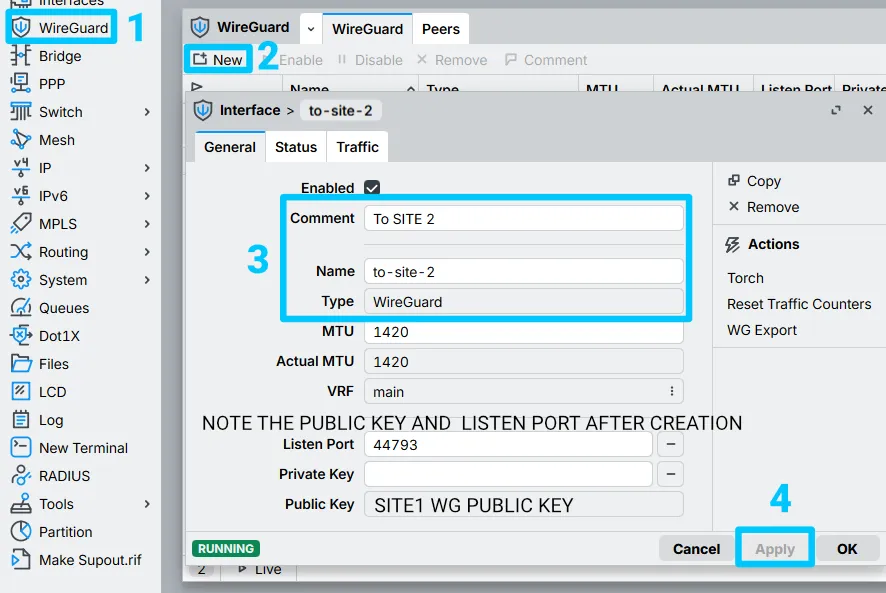The width and height of the screenshot is (886, 593).
Task: Open the WireGuard window dropdown chevron
Action: click(x=311, y=29)
